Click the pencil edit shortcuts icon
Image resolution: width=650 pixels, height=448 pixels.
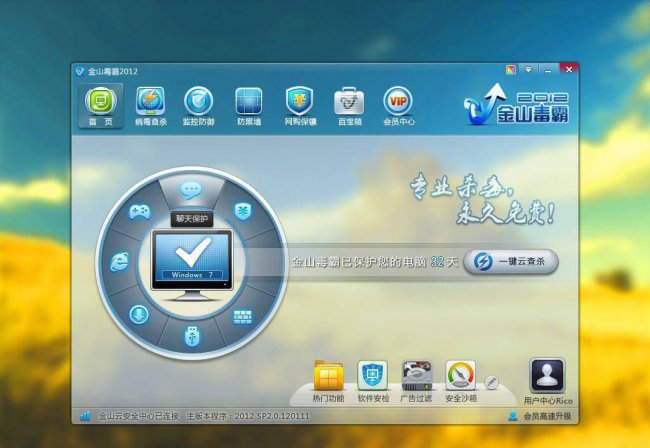[x=491, y=382]
